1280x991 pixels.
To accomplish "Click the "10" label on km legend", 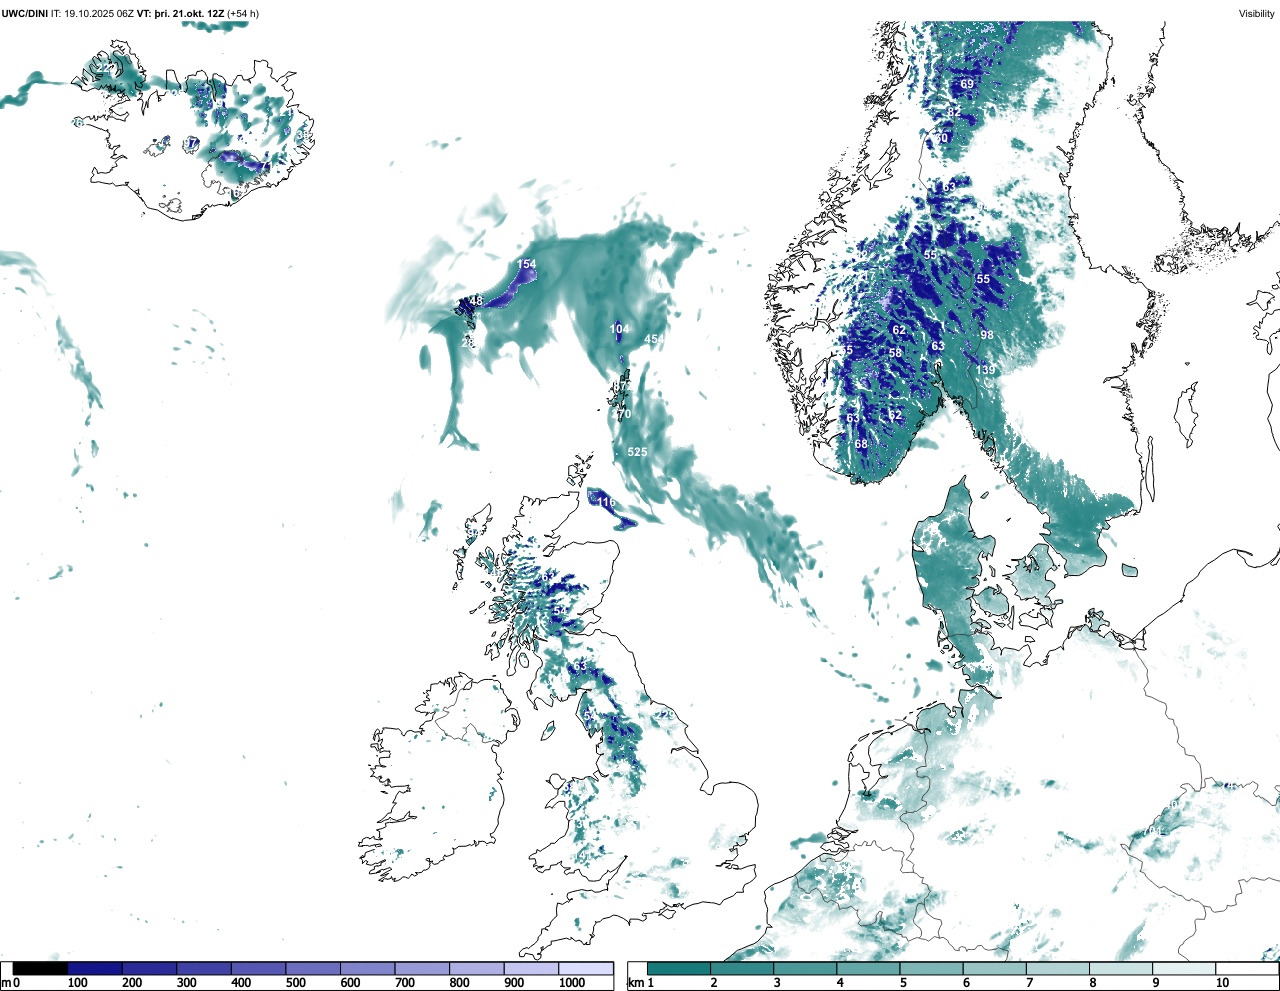I will tap(1222, 983).
